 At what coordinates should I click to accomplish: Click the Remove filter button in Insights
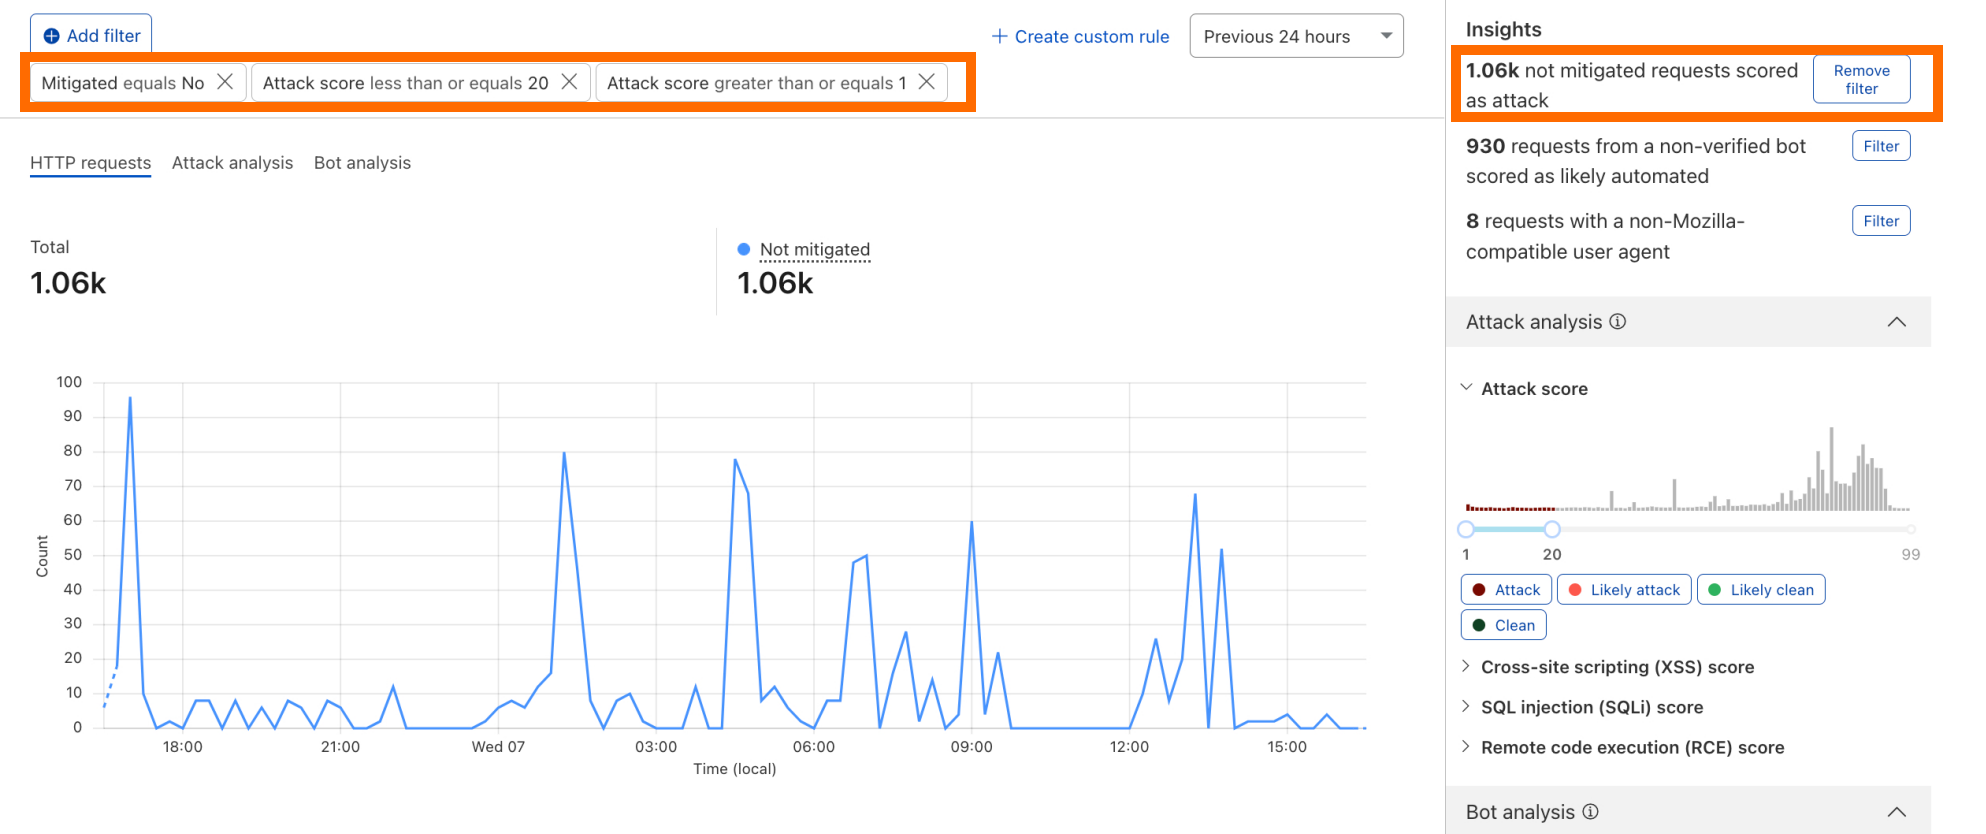click(1861, 79)
